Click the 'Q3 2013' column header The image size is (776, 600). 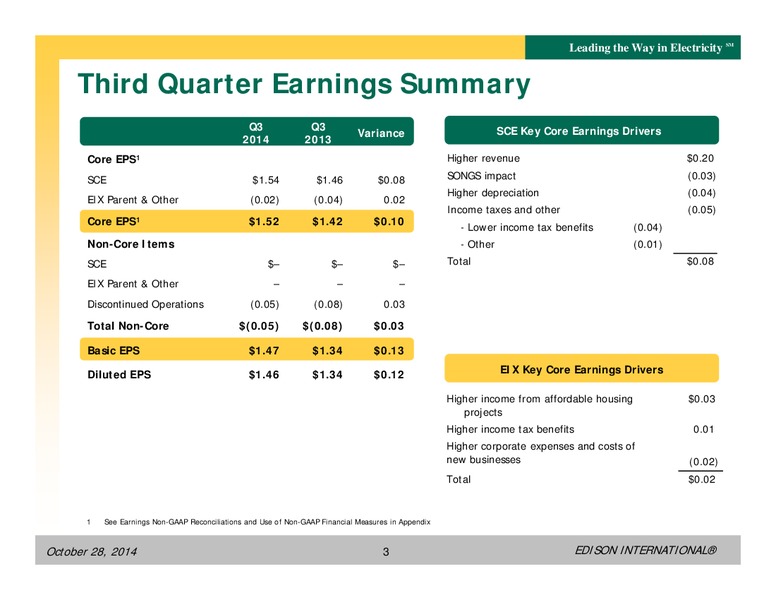tap(318, 133)
